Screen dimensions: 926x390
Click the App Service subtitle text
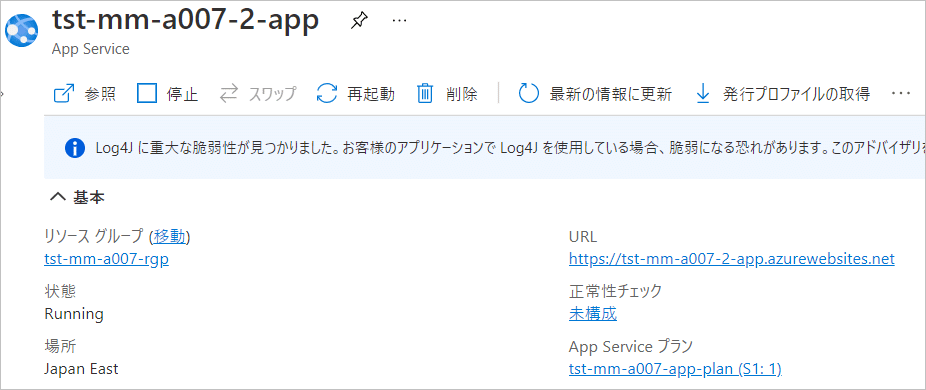click(x=90, y=48)
